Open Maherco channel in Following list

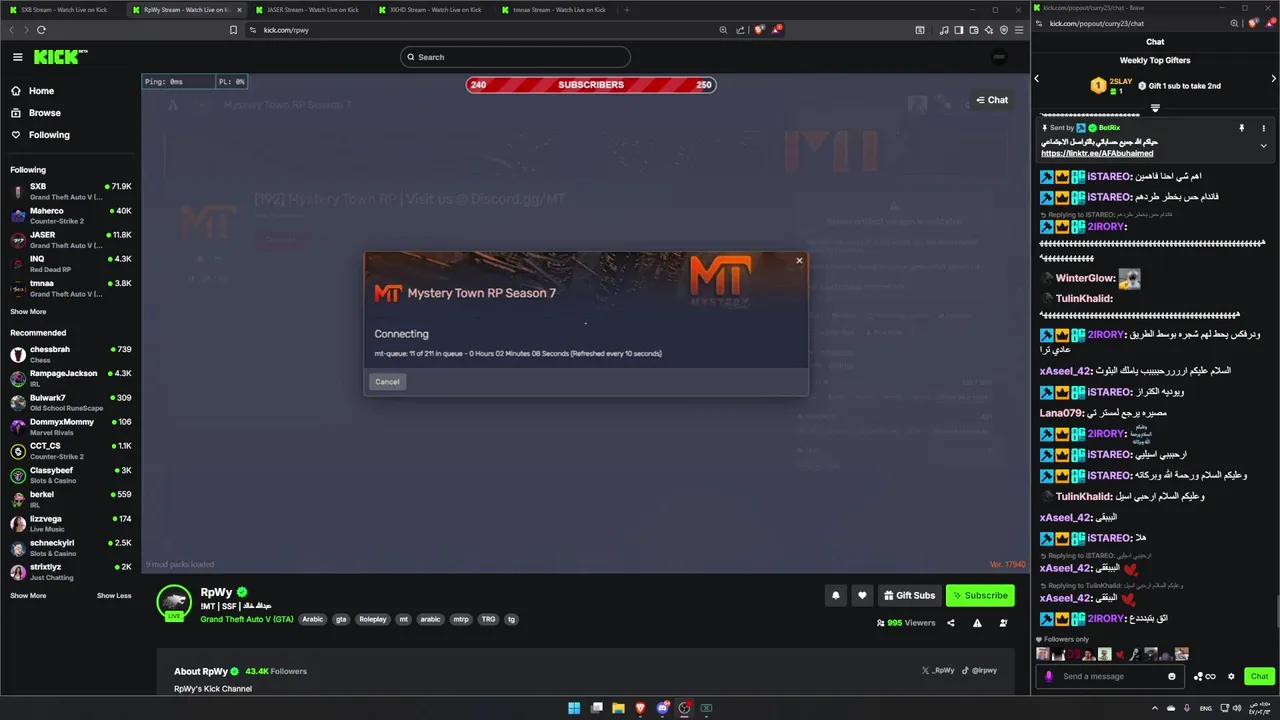[70, 215]
